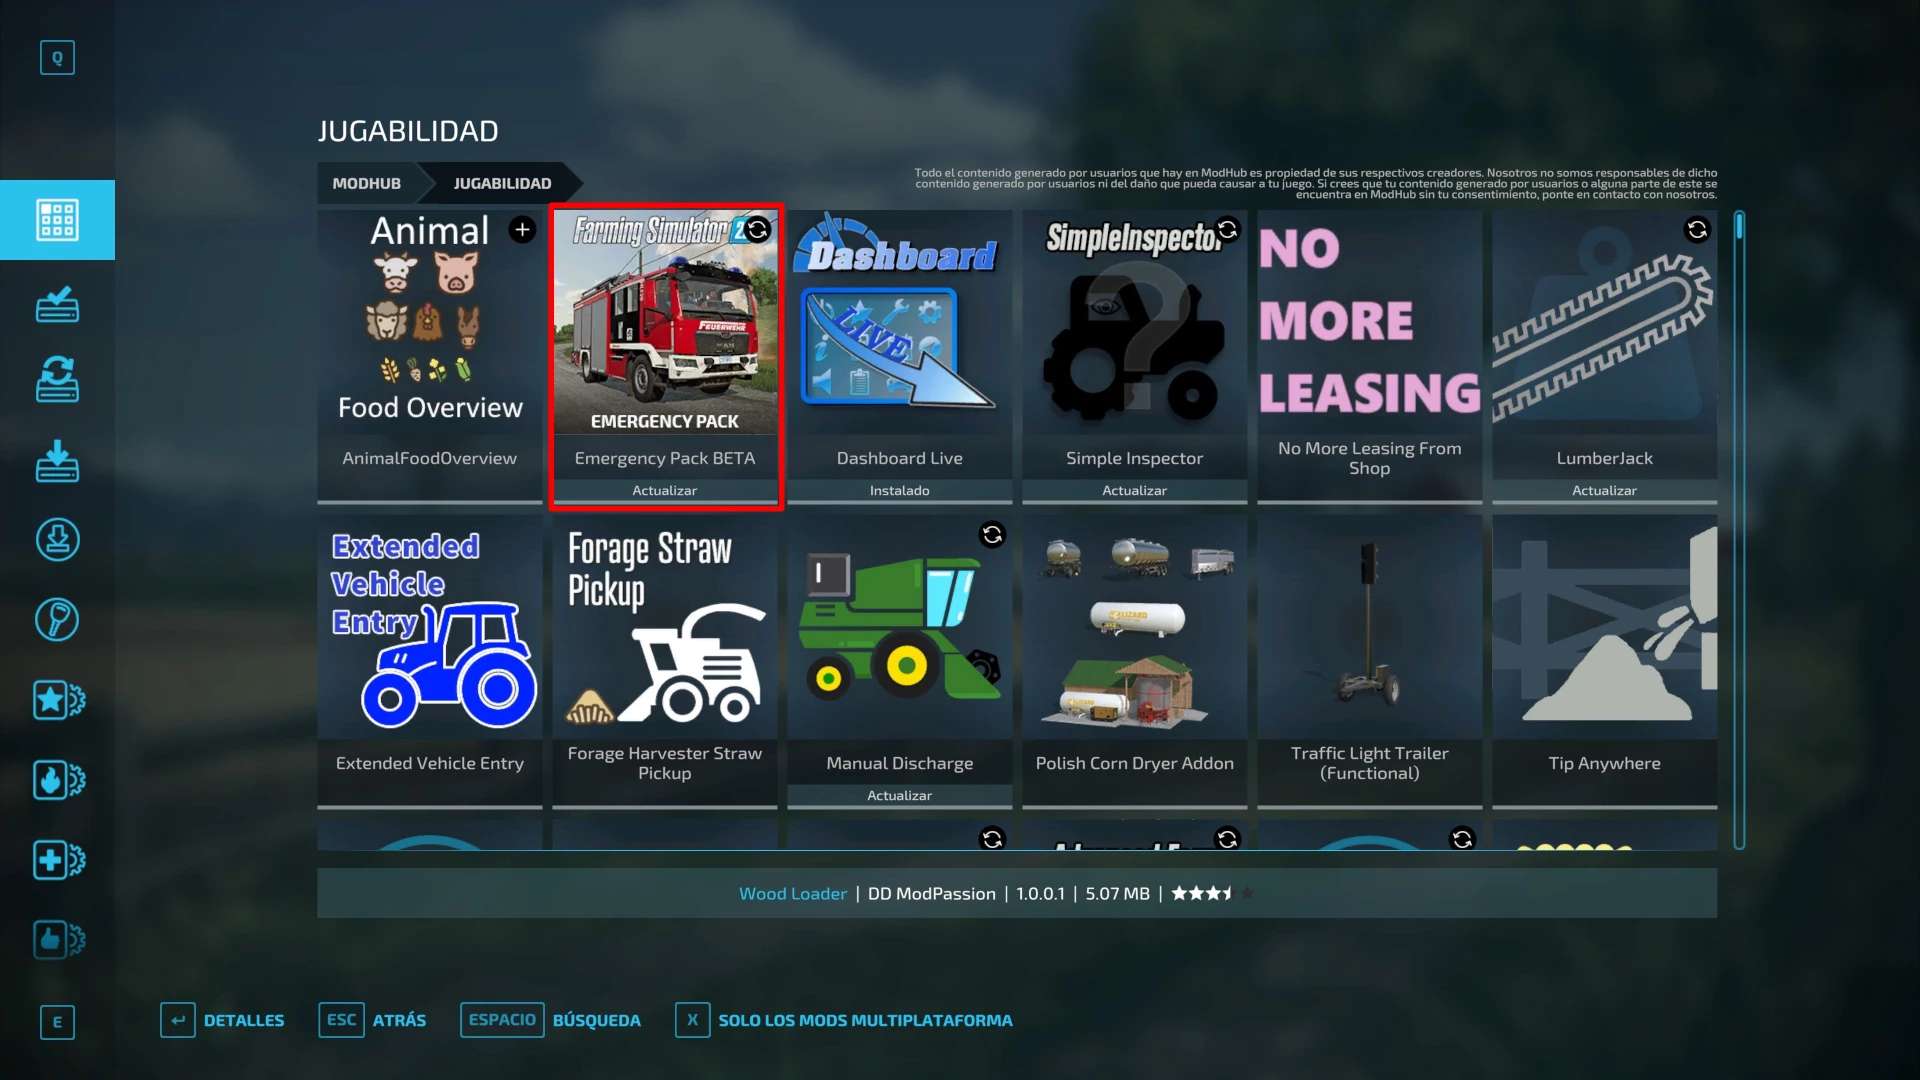The width and height of the screenshot is (1920, 1080).
Task: Open BÚSQUEDA search
Action: [552, 1020]
